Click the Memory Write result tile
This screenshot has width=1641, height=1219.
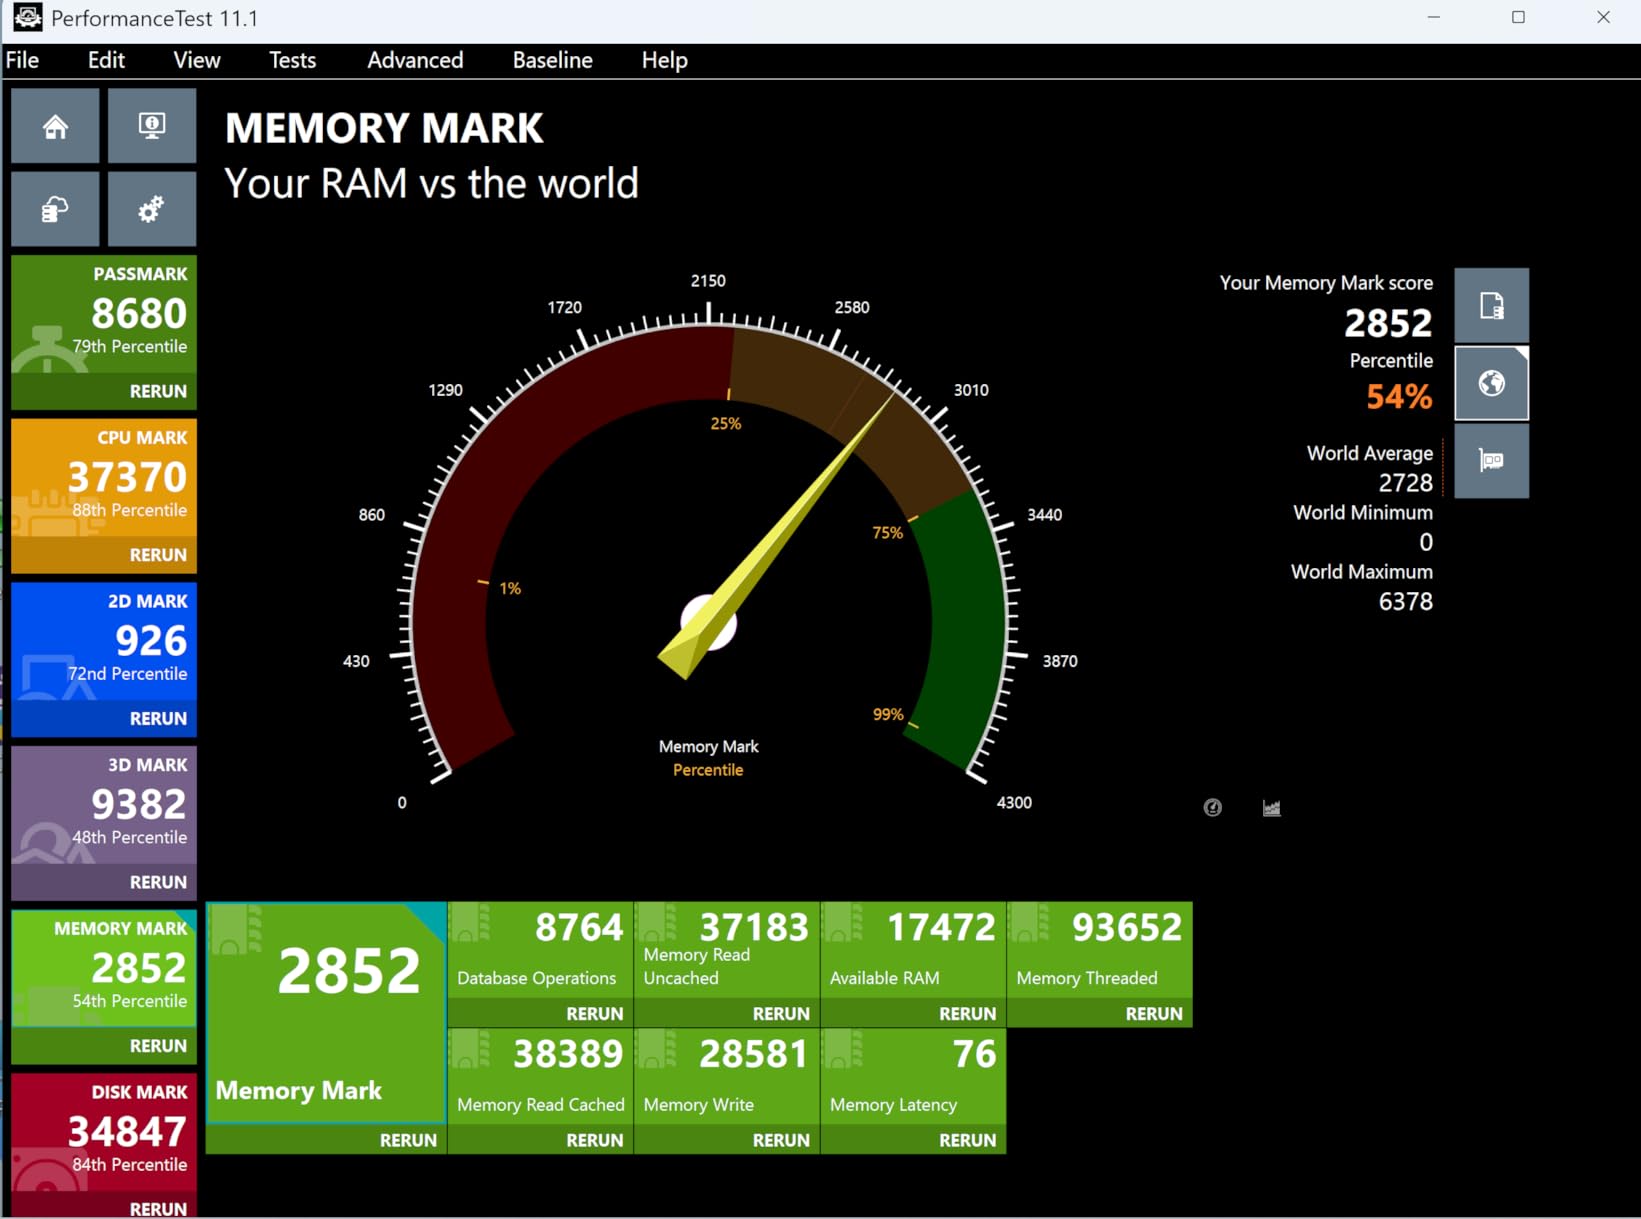727,1076
